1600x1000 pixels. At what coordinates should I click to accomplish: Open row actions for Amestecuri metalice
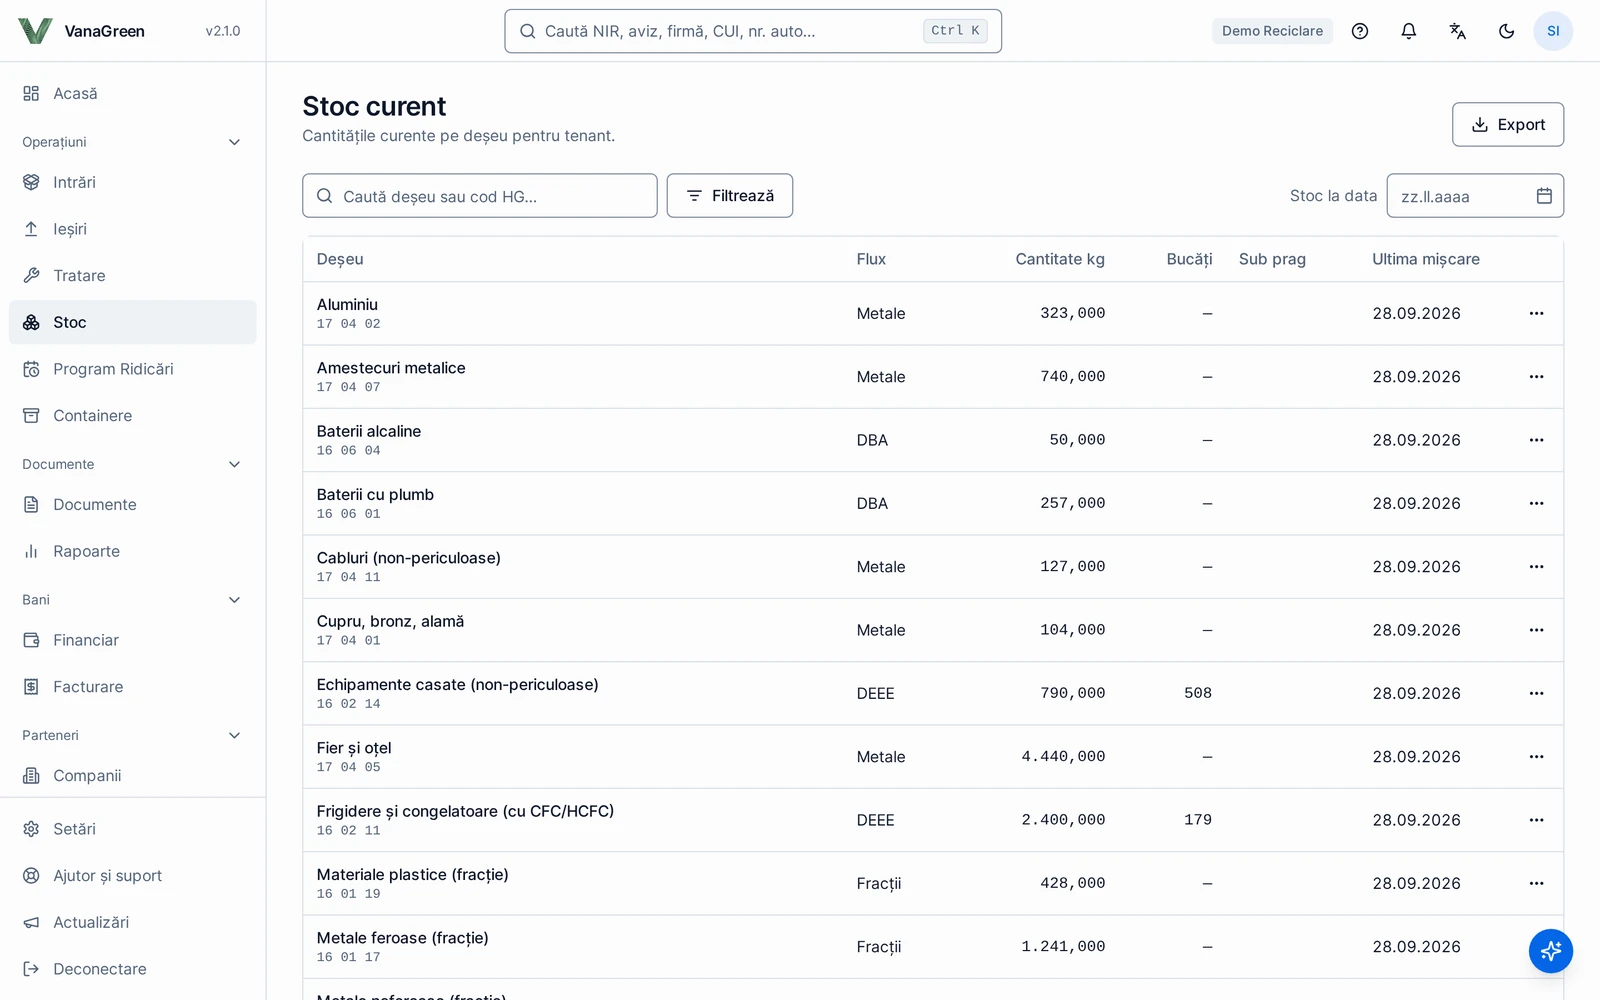pyautogui.click(x=1536, y=377)
